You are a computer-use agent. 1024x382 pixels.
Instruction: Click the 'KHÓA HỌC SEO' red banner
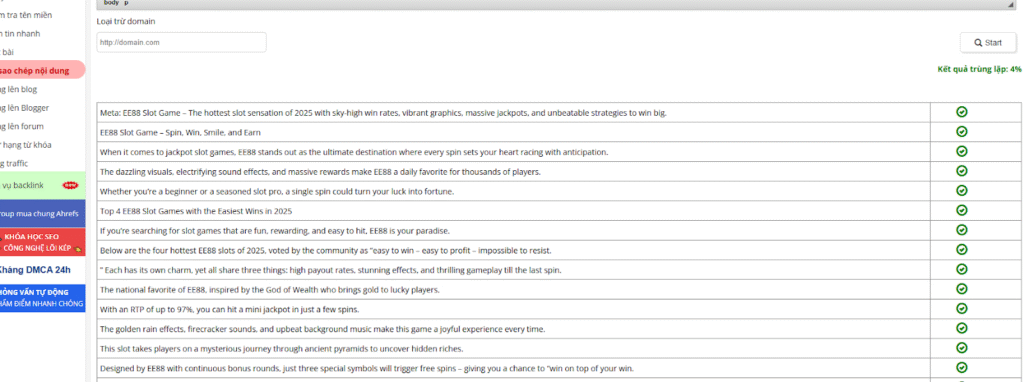42,242
